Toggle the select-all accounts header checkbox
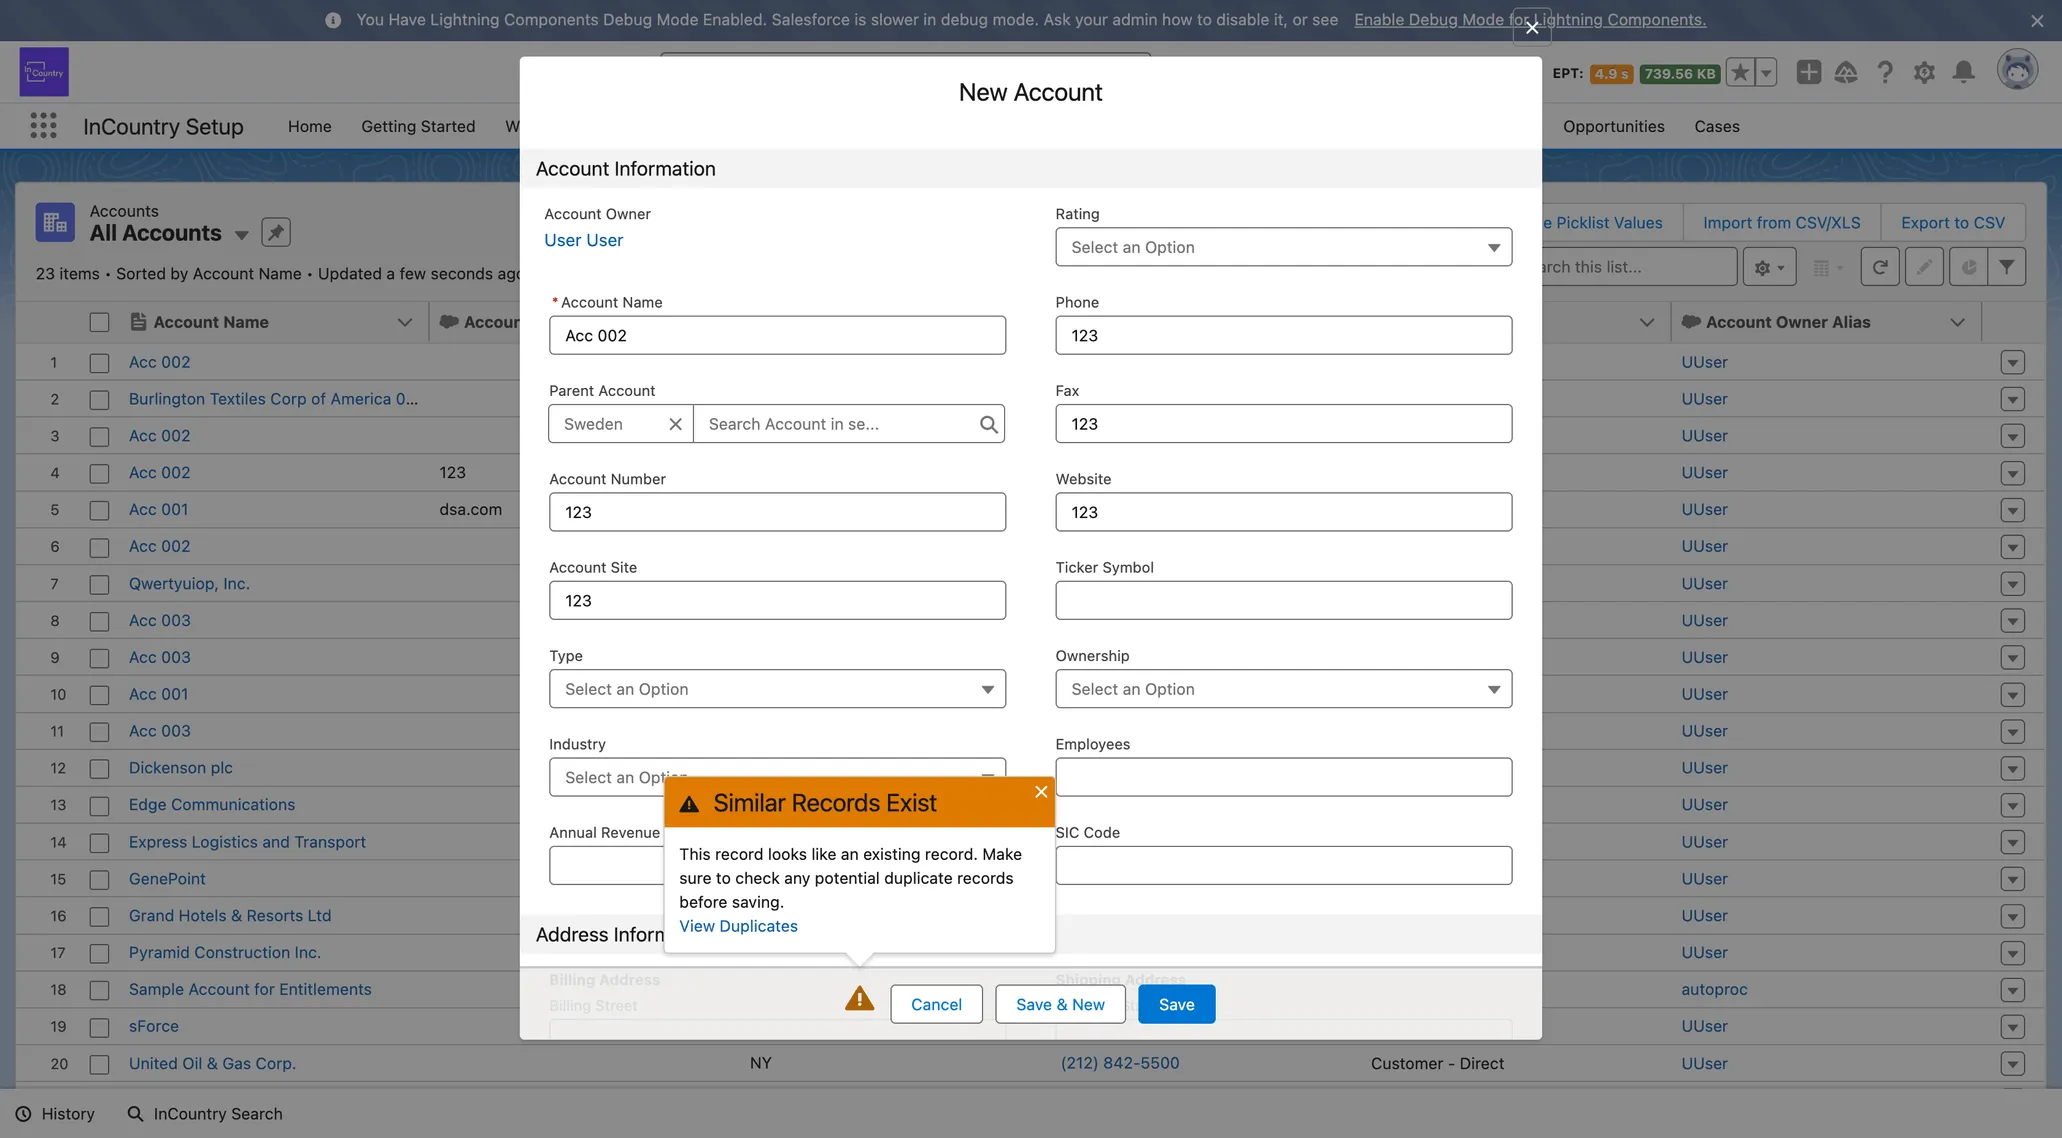Image resolution: width=2062 pixels, height=1138 pixels. 99,322
